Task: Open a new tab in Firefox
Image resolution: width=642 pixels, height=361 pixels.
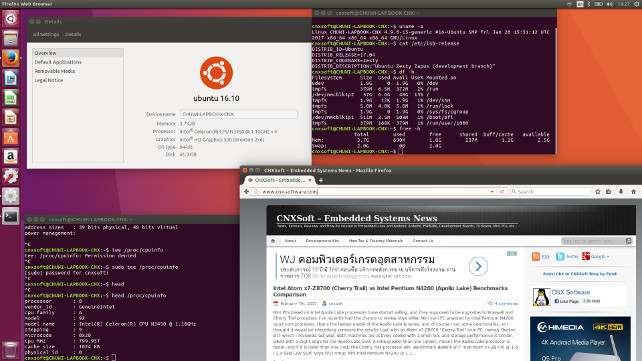Action: [x=321, y=180]
